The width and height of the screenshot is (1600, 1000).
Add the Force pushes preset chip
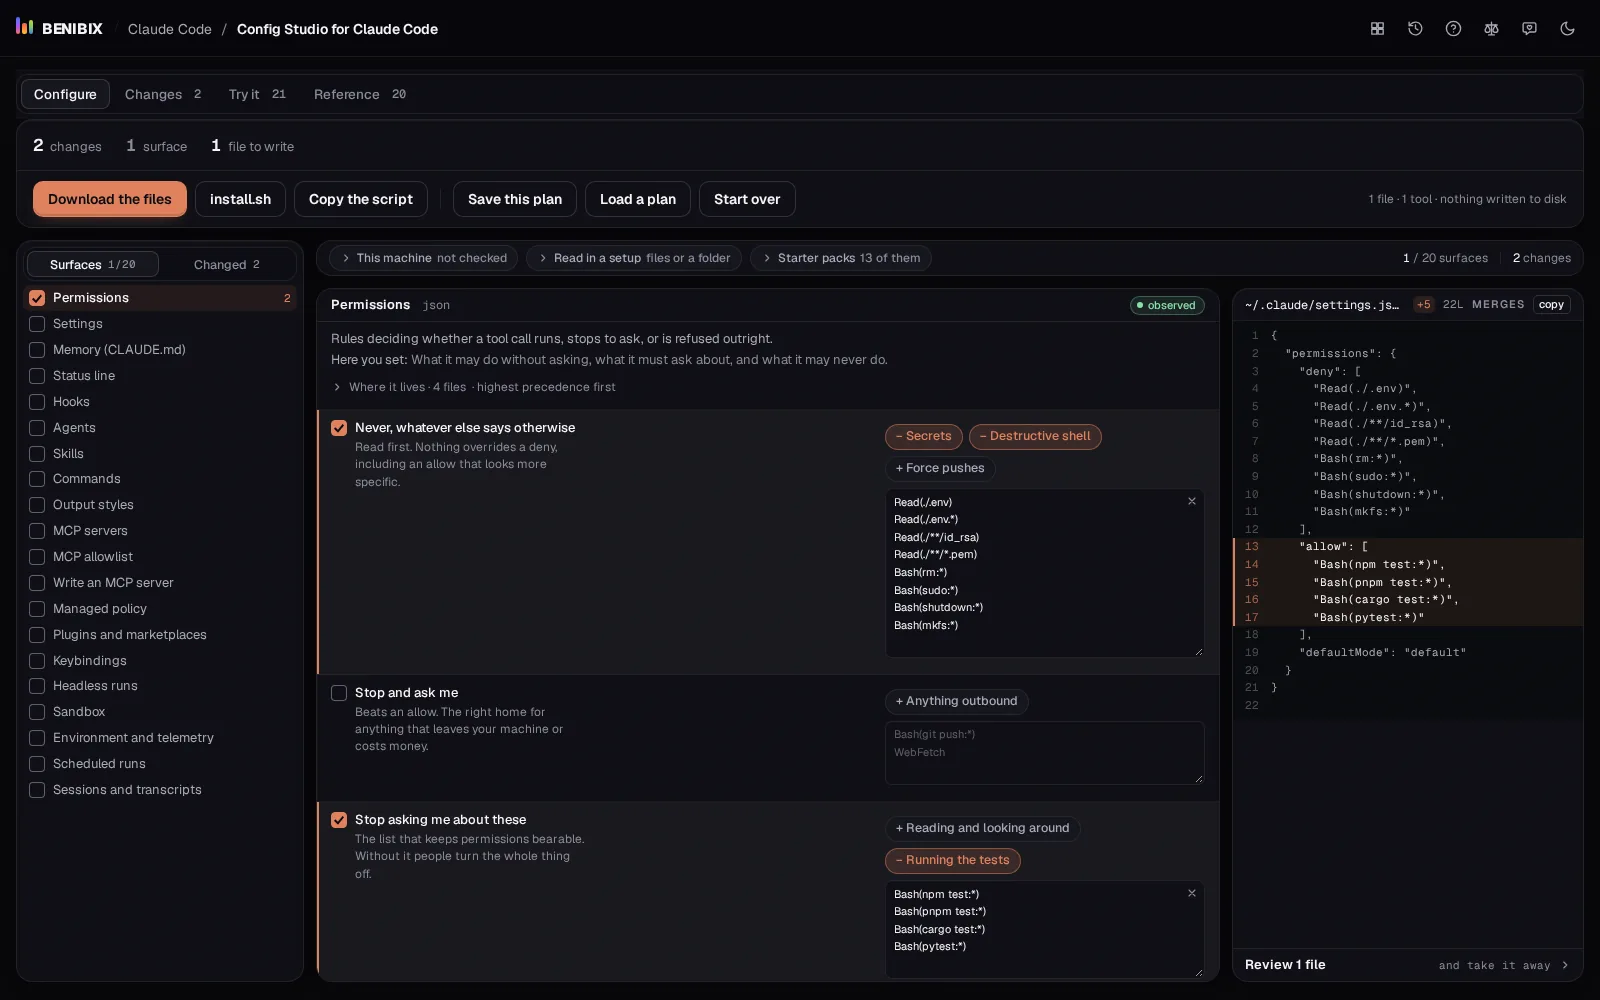pyautogui.click(x=940, y=468)
